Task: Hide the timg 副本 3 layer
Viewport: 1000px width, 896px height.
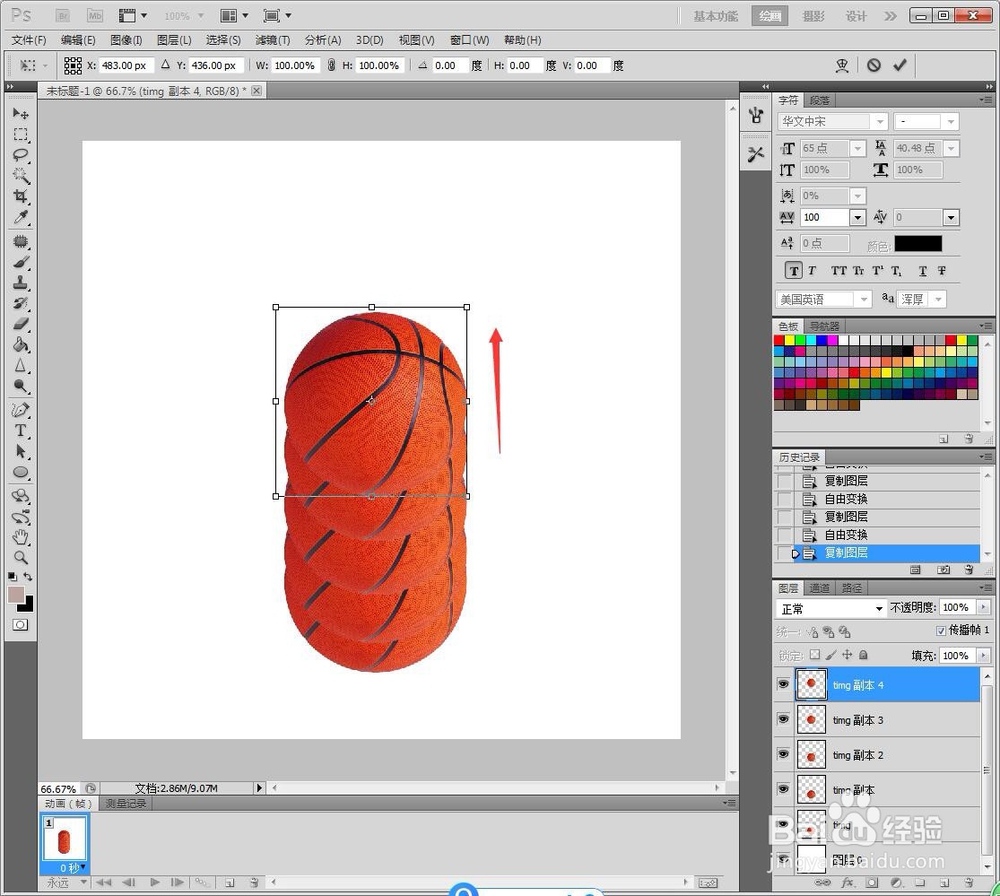Action: tap(783, 719)
